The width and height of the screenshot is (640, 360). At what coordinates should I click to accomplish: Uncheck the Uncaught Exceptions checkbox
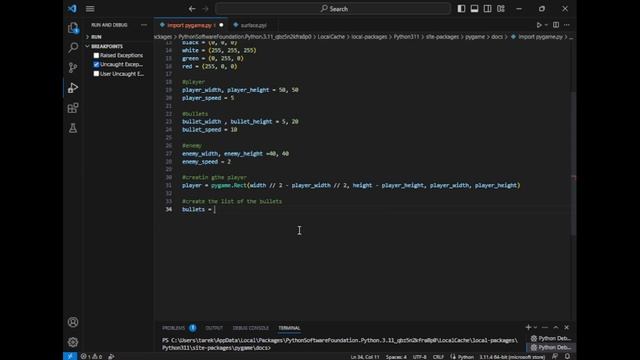(96, 64)
